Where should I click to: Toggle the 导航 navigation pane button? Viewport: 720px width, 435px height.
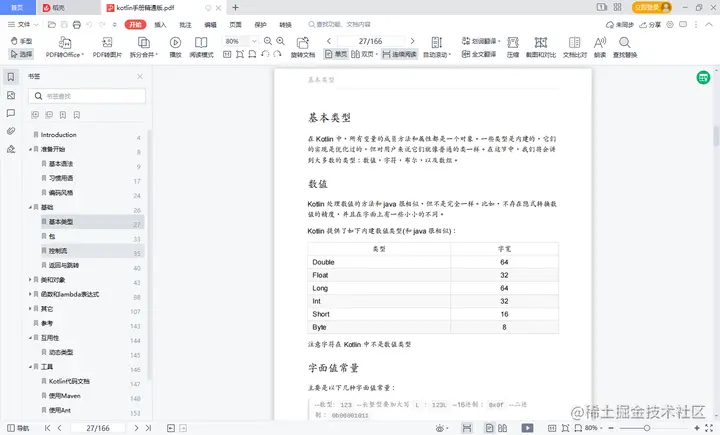coord(18,428)
